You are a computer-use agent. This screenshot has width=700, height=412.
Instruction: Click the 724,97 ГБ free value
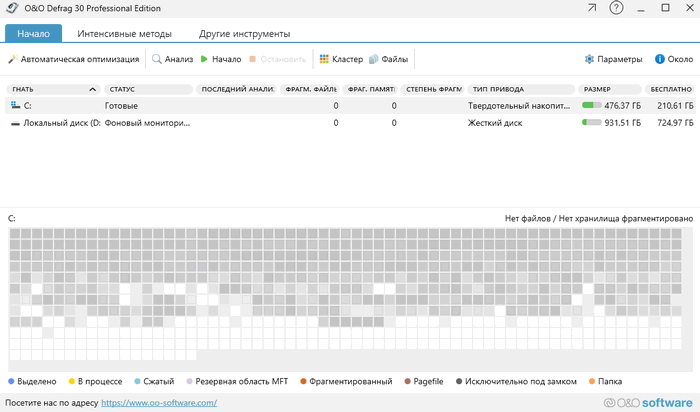(x=675, y=123)
